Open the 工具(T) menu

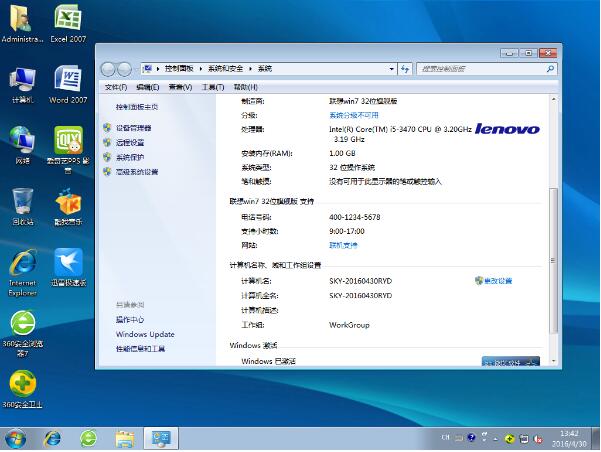[x=213, y=87]
